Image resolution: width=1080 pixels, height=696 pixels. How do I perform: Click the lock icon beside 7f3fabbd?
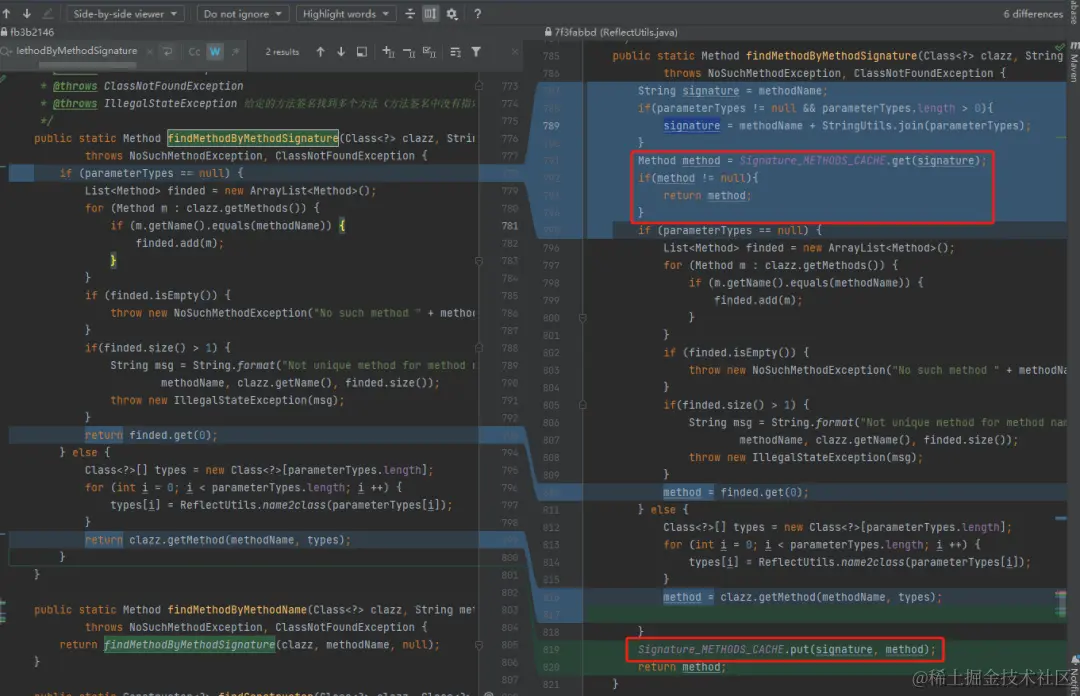[x=548, y=32]
